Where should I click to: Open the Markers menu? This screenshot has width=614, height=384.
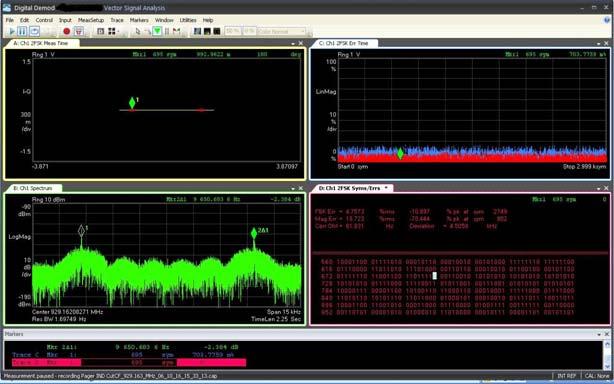click(139, 20)
